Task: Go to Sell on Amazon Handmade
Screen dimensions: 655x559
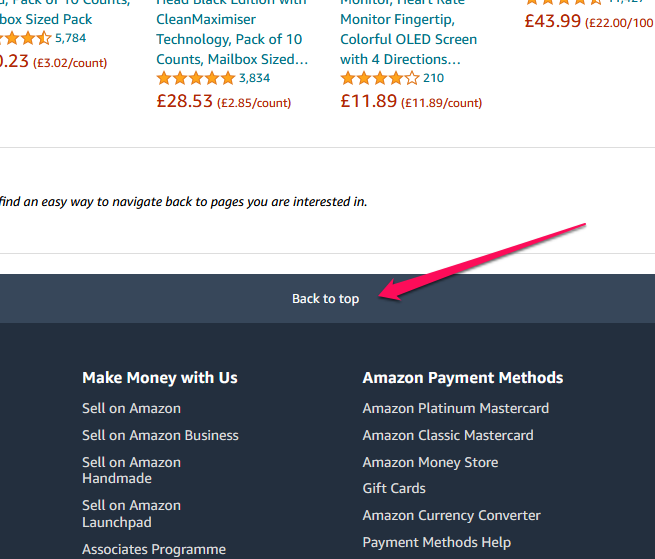Action: 131,470
